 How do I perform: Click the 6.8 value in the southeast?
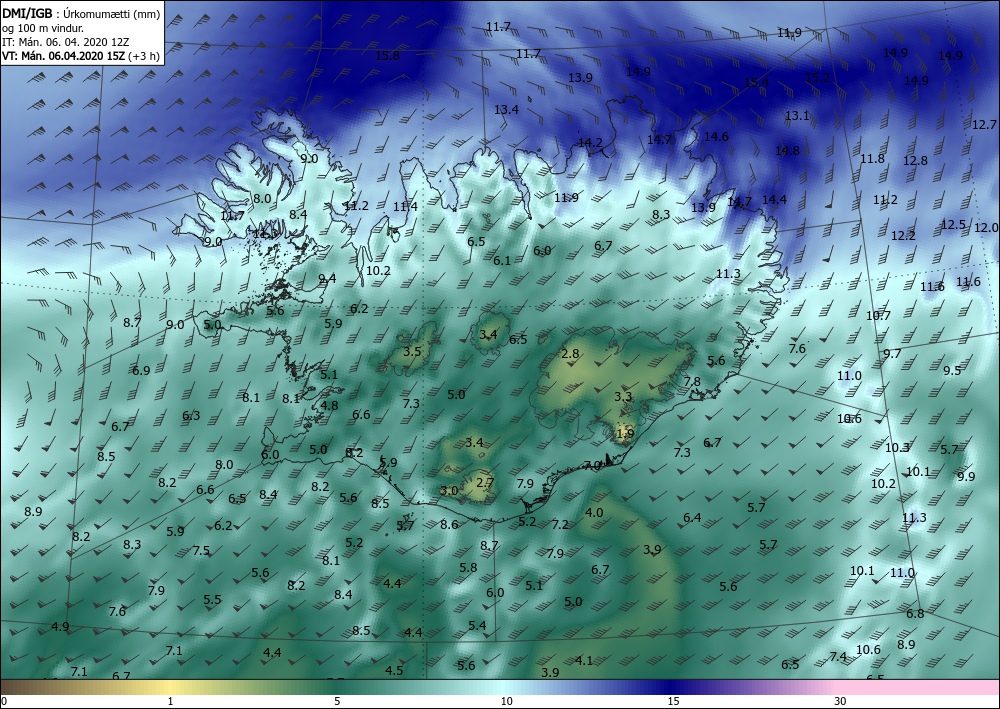pos(915,613)
